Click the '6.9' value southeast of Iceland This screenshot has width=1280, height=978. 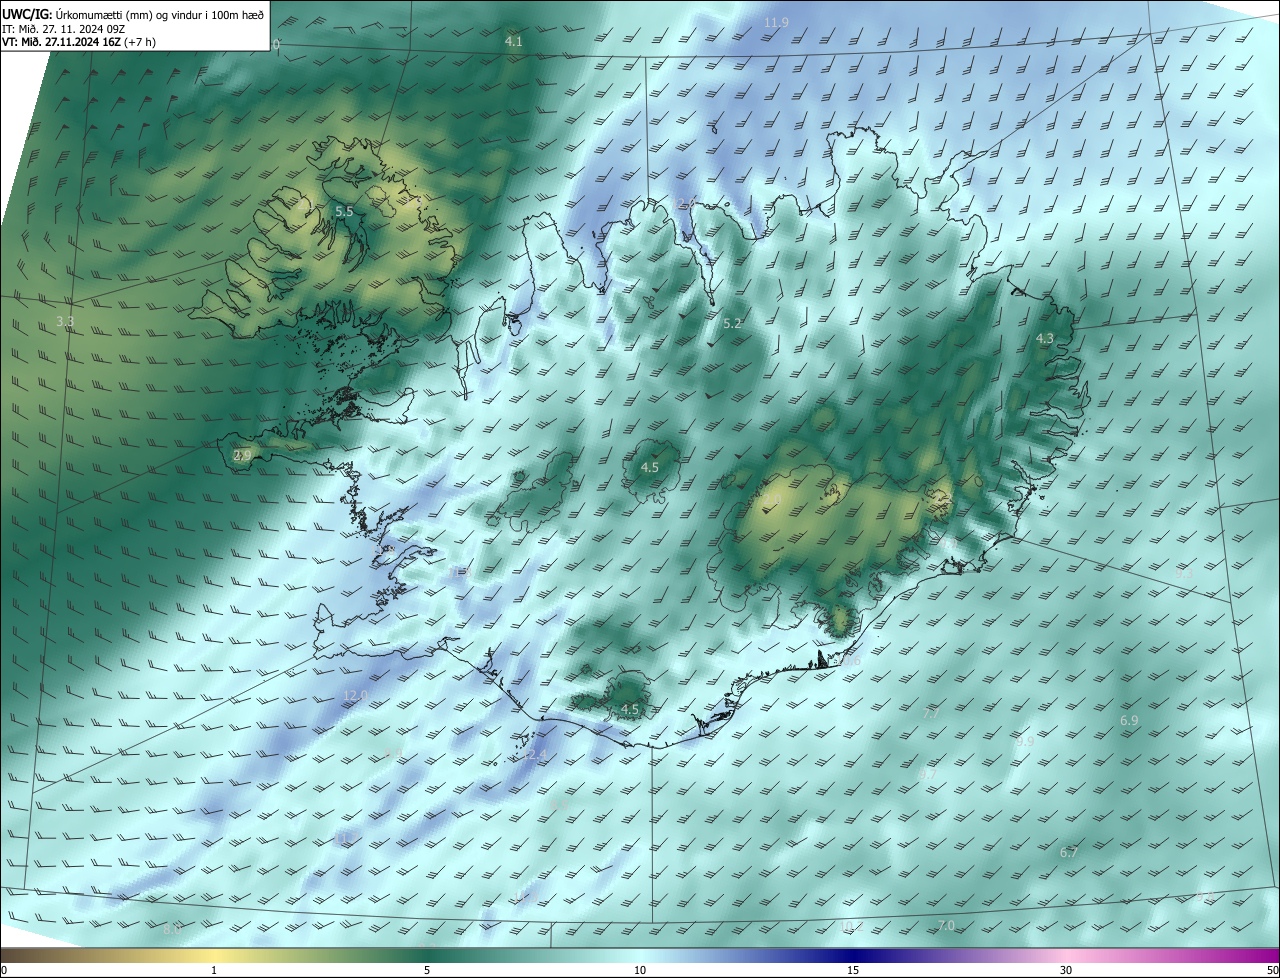[x=1129, y=720]
